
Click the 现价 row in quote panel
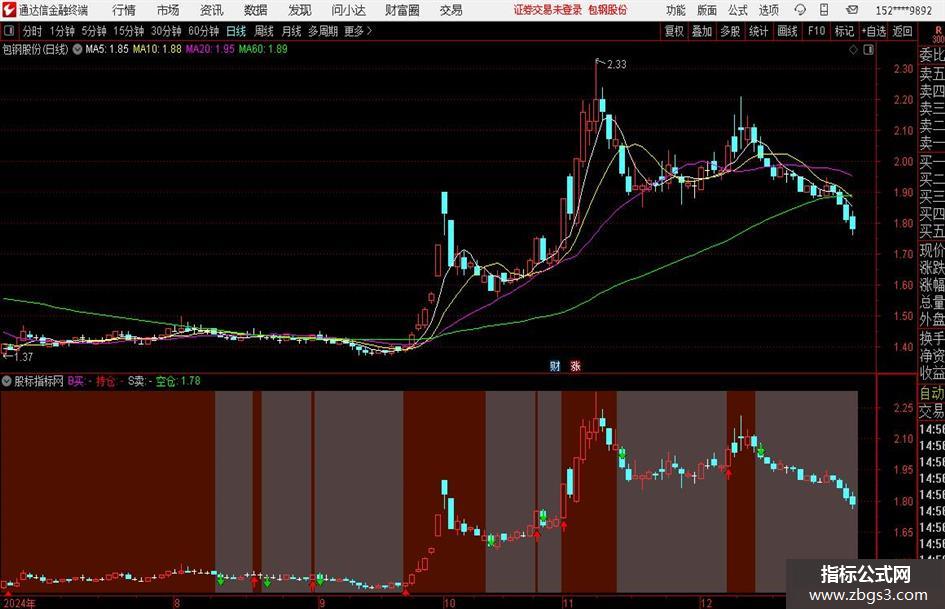[x=931, y=250]
